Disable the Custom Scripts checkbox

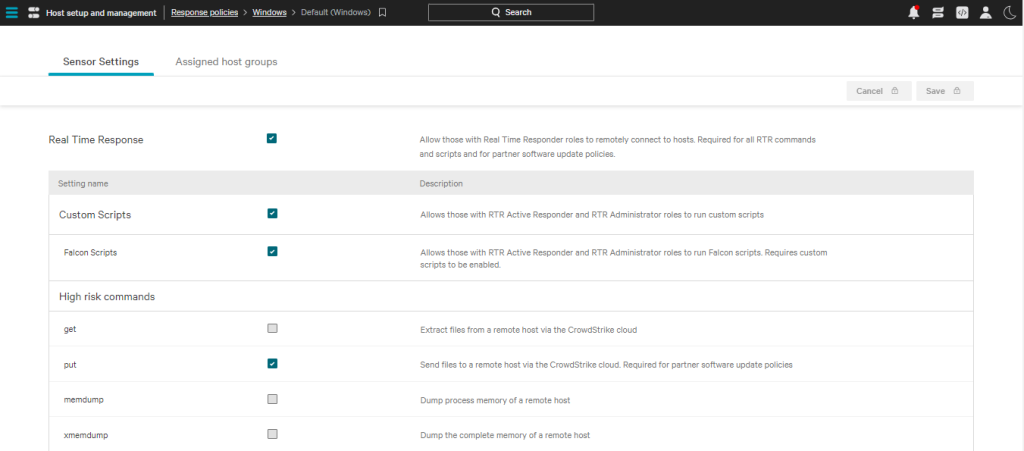(272, 213)
